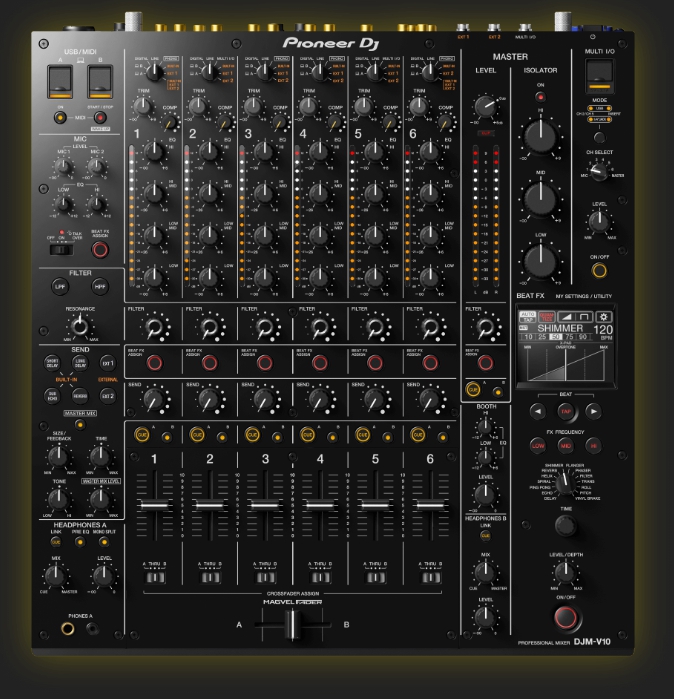Click the filter RESONANCE knob
Screen dimensions: 674x699
click(x=80, y=326)
